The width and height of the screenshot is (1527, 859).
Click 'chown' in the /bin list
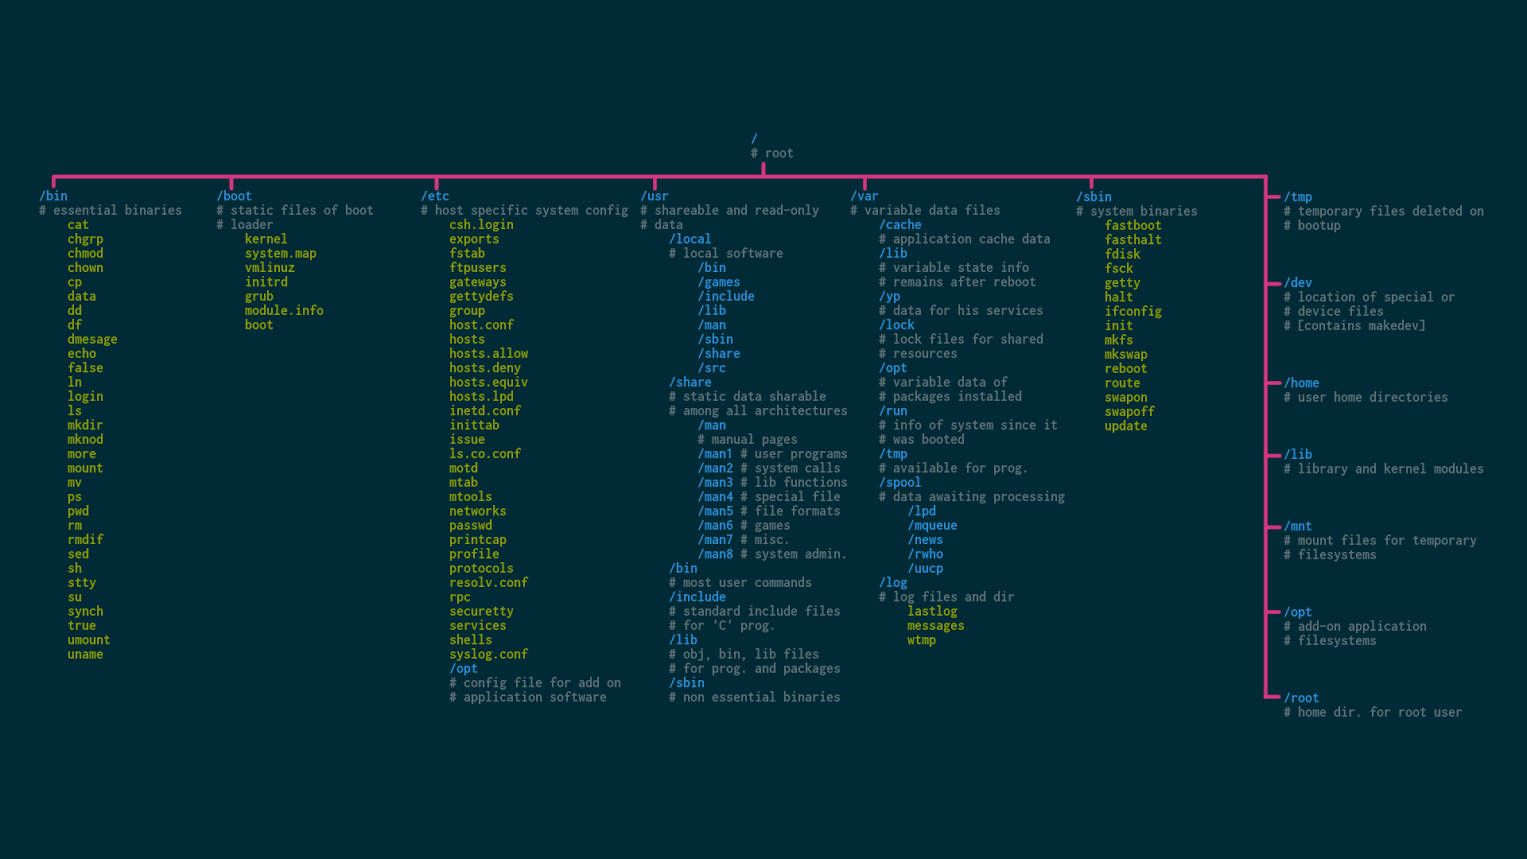(x=85, y=267)
